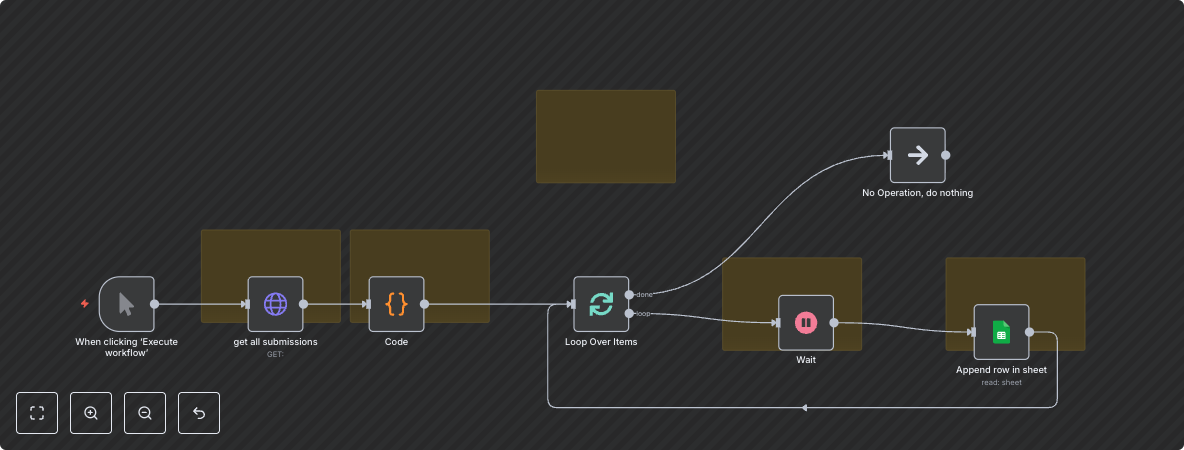Click the output connector of get all submissions
This screenshot has width=1184, height=450.
point(304,304)
